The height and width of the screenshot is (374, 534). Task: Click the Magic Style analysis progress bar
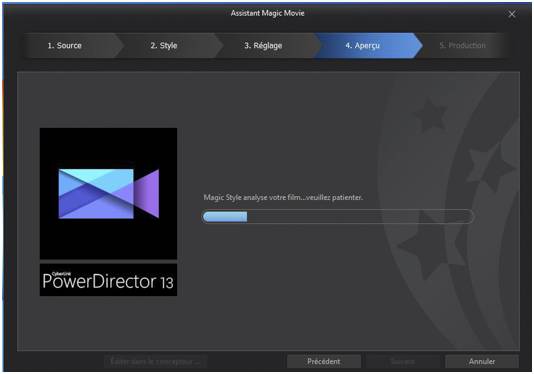point(338,217)
